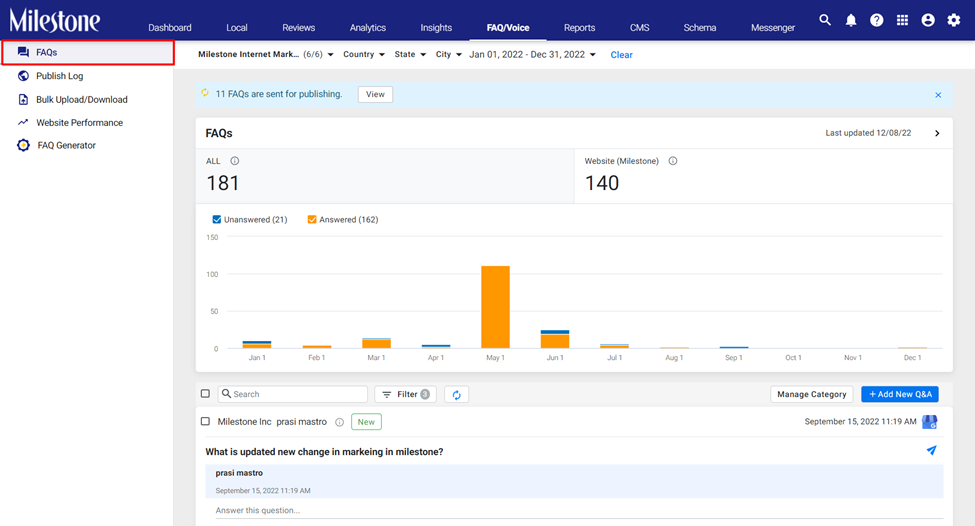The width and height of the screenshot is (975, 526).
Task: Open the help question mark icon
Action: pyautogui.click(x=876, y=21)
